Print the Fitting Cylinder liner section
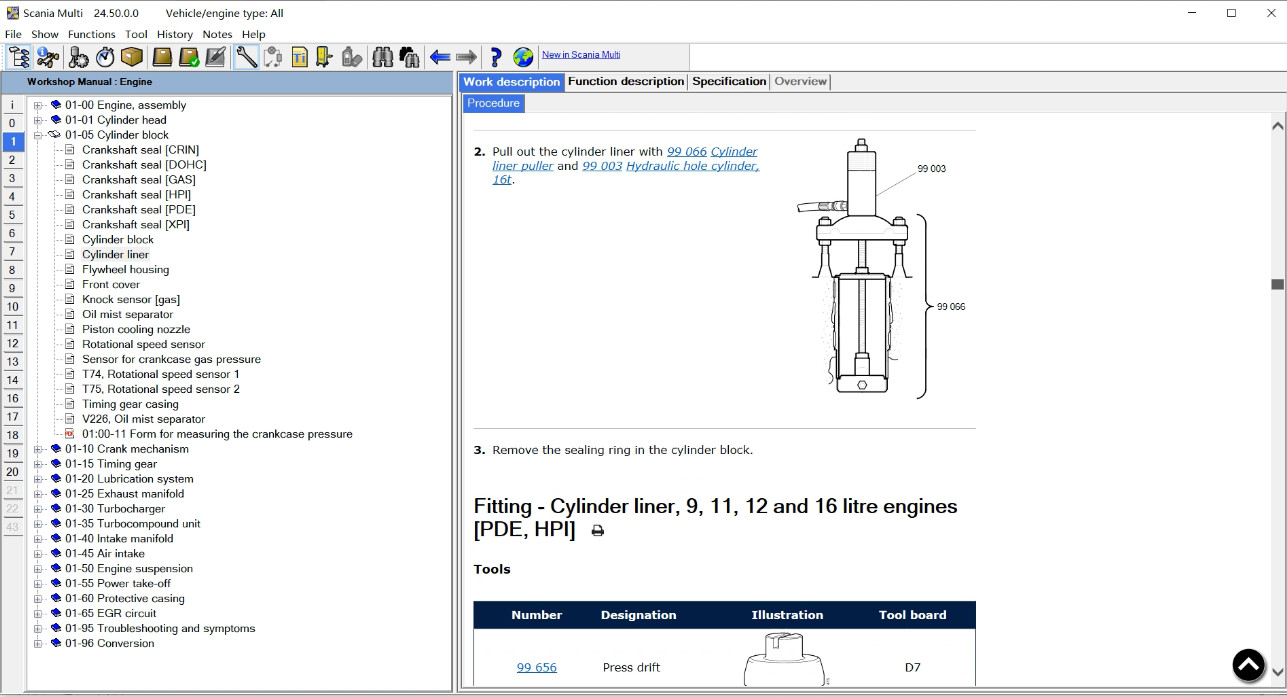 click(x=598, y=531)
